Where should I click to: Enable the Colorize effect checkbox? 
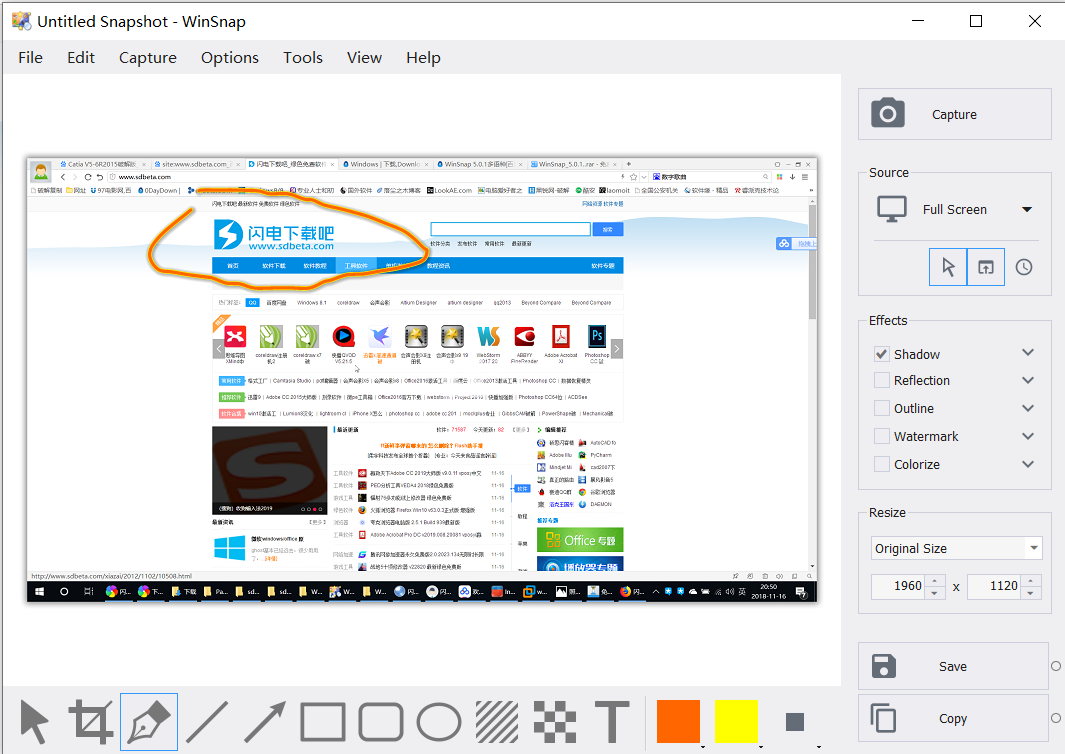coord(882,464)
